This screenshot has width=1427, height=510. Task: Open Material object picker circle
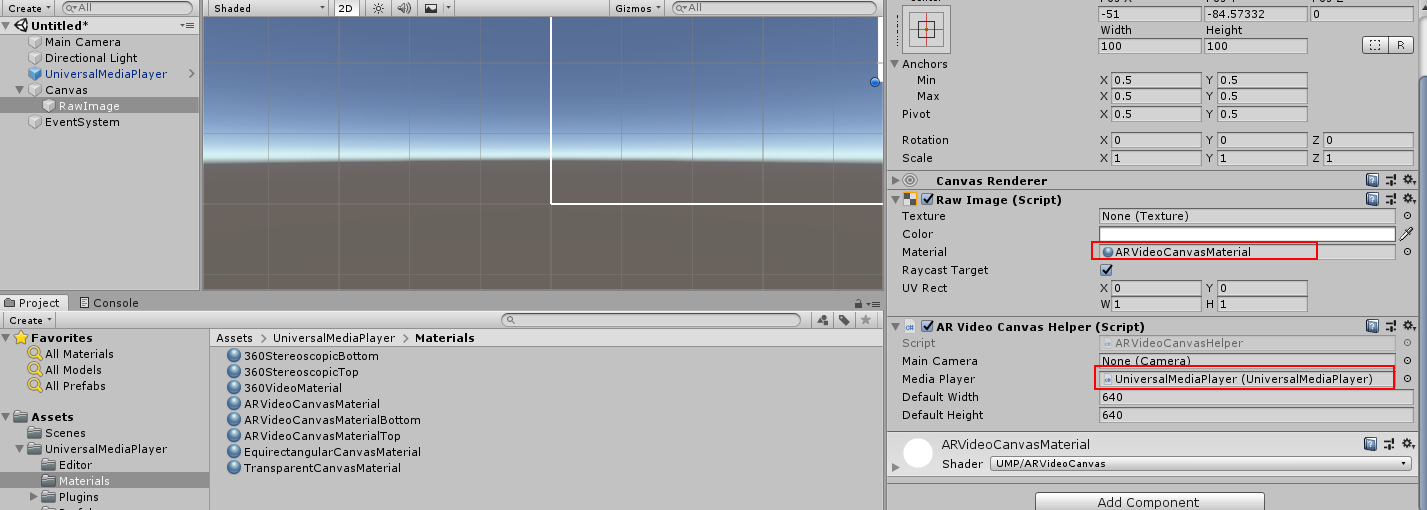[x=1408, y=252]
